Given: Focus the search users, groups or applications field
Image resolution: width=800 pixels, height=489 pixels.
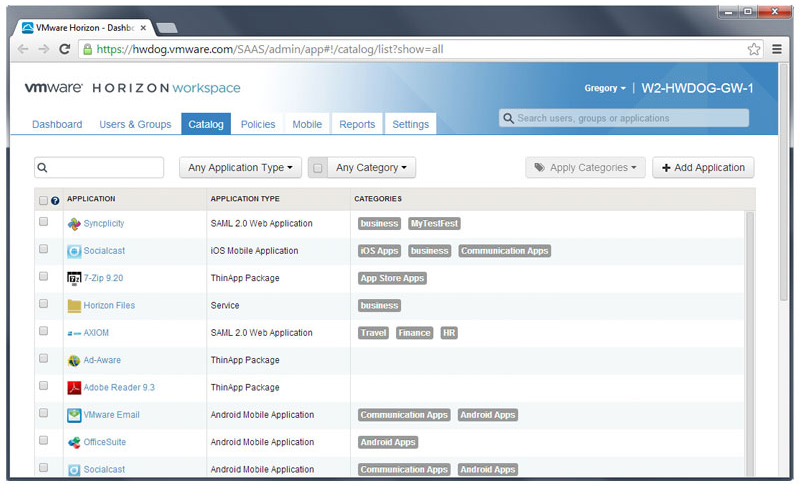Looking at the screenshot, I should click(624, 118).
